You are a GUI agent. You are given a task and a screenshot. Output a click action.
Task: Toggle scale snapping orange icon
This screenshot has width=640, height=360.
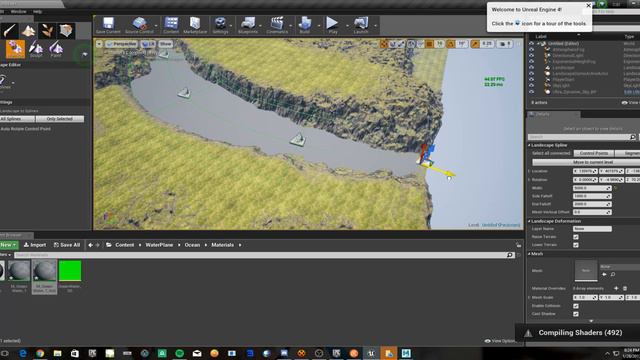point(475,44)
